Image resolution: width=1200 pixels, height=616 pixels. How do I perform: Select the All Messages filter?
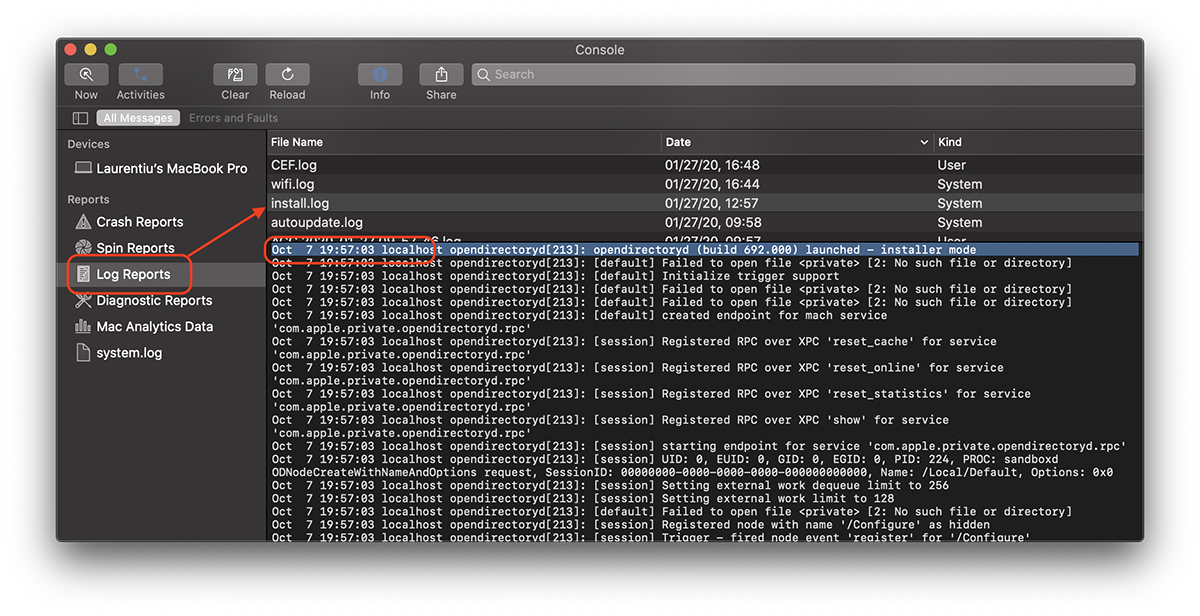(138, 118)
